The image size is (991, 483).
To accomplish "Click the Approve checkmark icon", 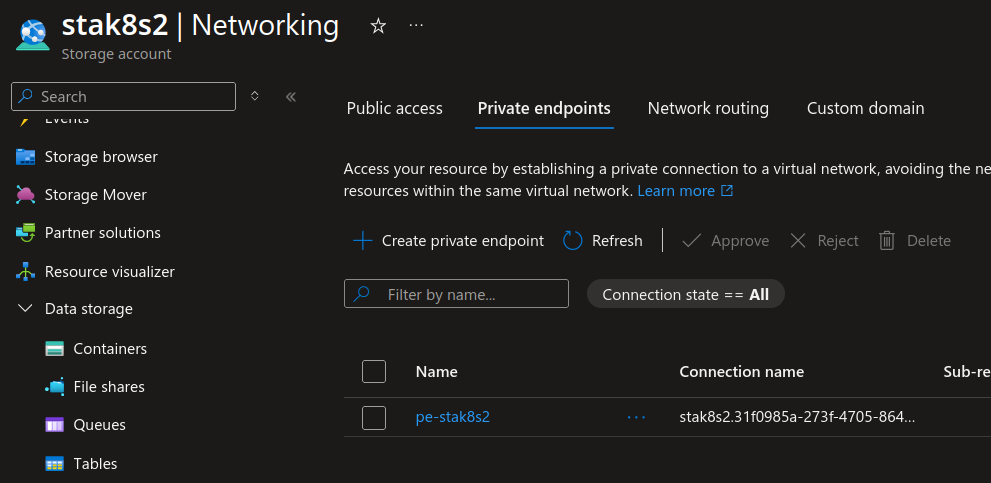I will (x=692, y=241).
